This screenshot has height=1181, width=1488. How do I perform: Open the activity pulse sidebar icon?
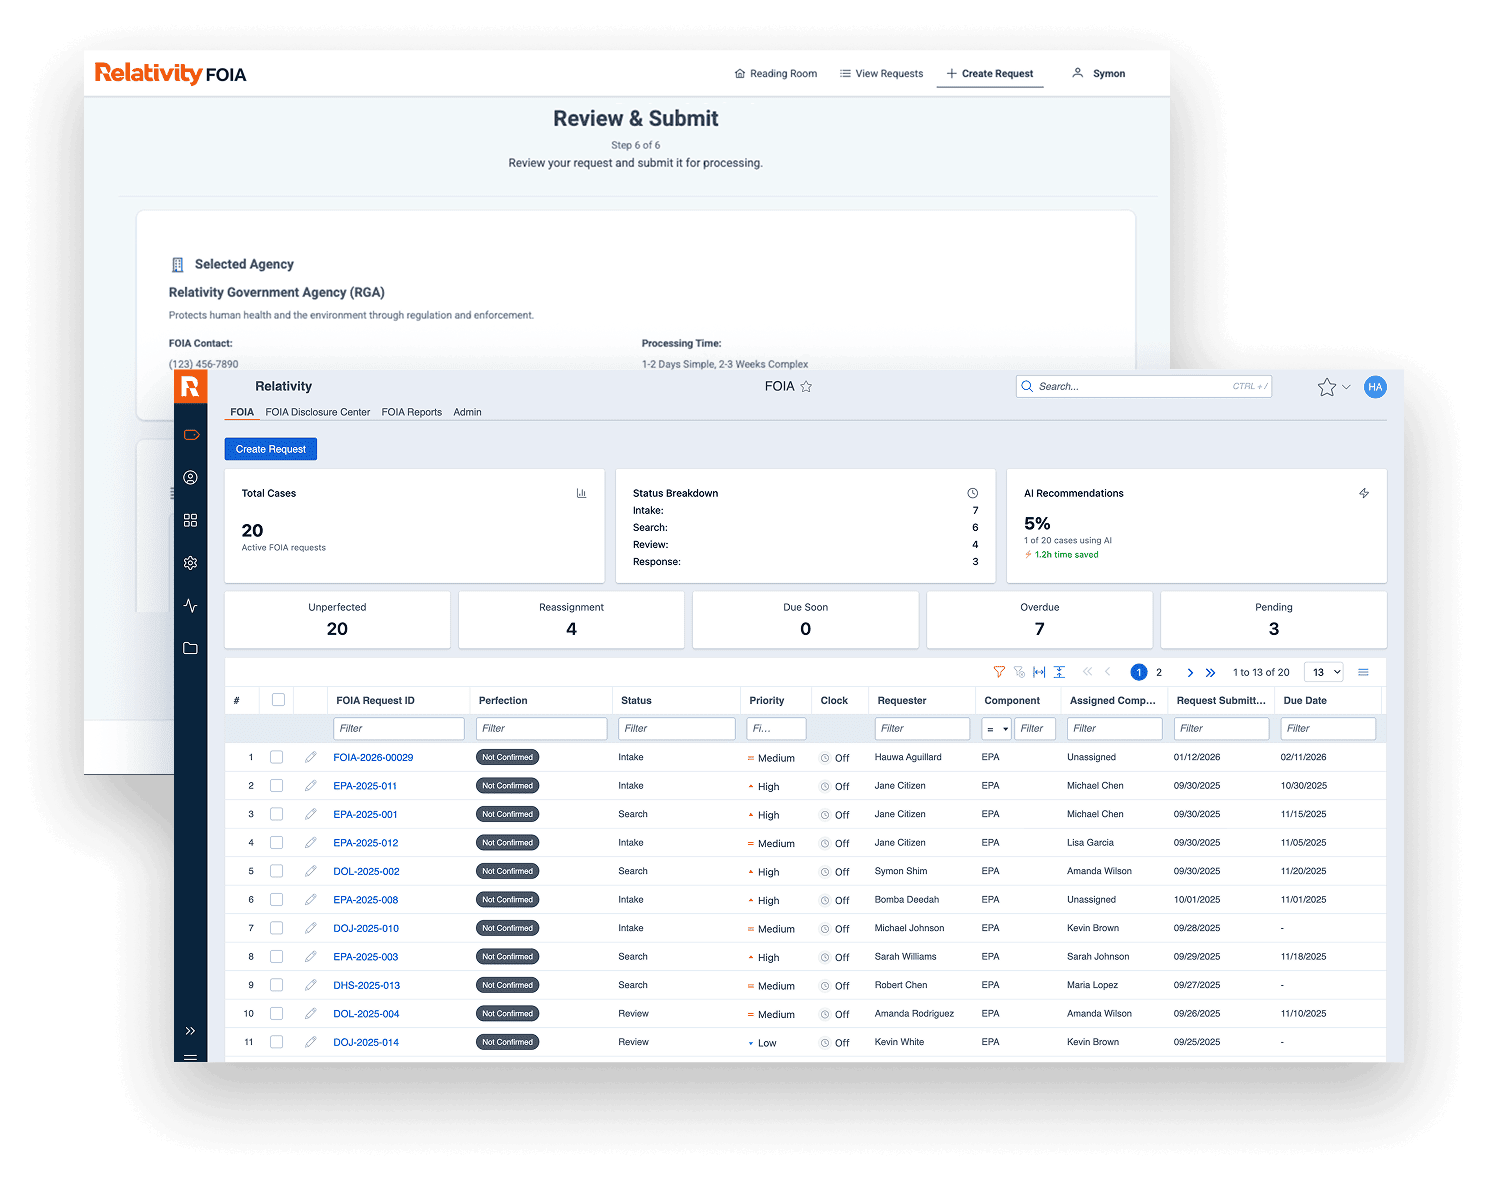click(191, 606)
